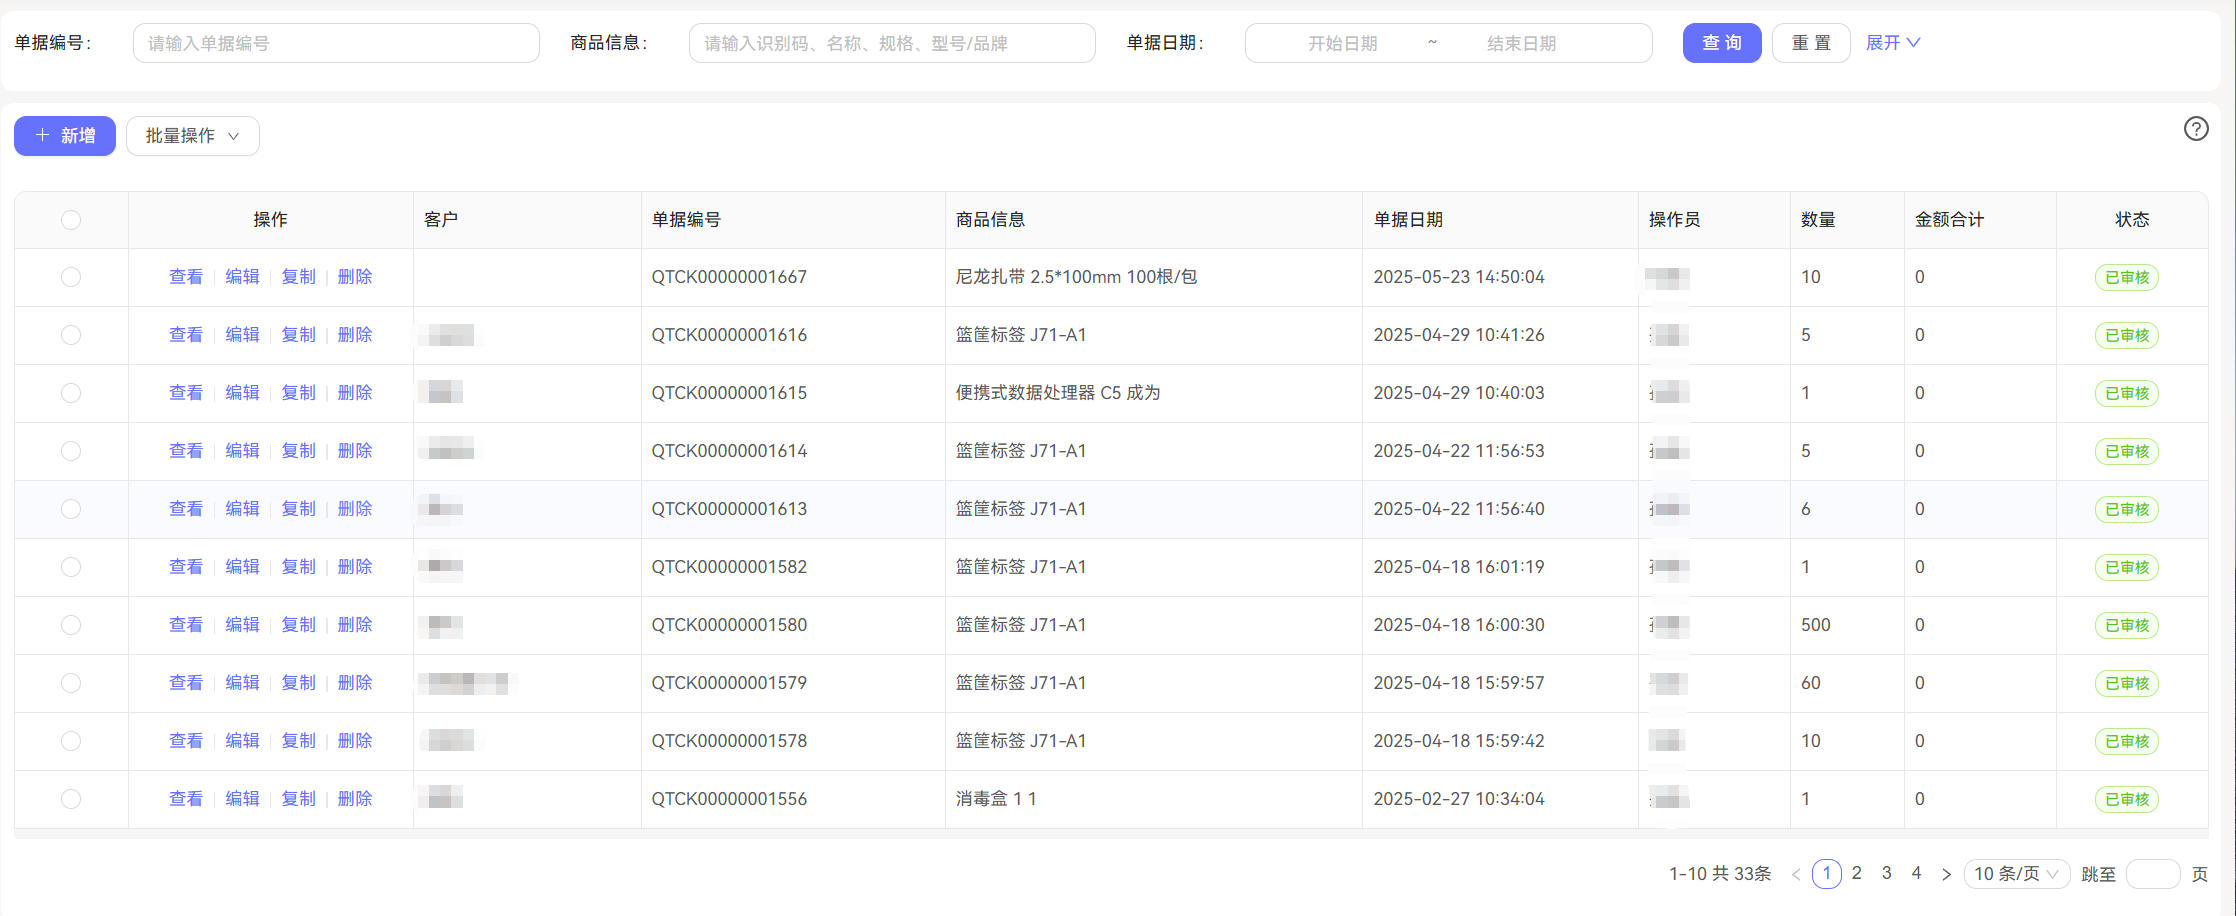The image size is (2236, 916).
Task: Delete order QTCK00000001580
Action: pyautogui.click(x=355, y=625)
